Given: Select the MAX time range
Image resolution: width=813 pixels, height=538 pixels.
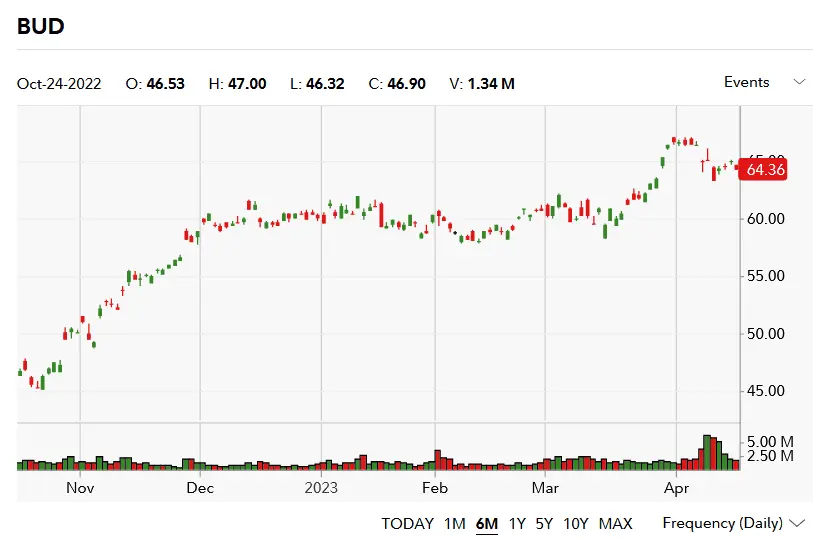Looking at the screenshot, I should [x=615, y=523].
